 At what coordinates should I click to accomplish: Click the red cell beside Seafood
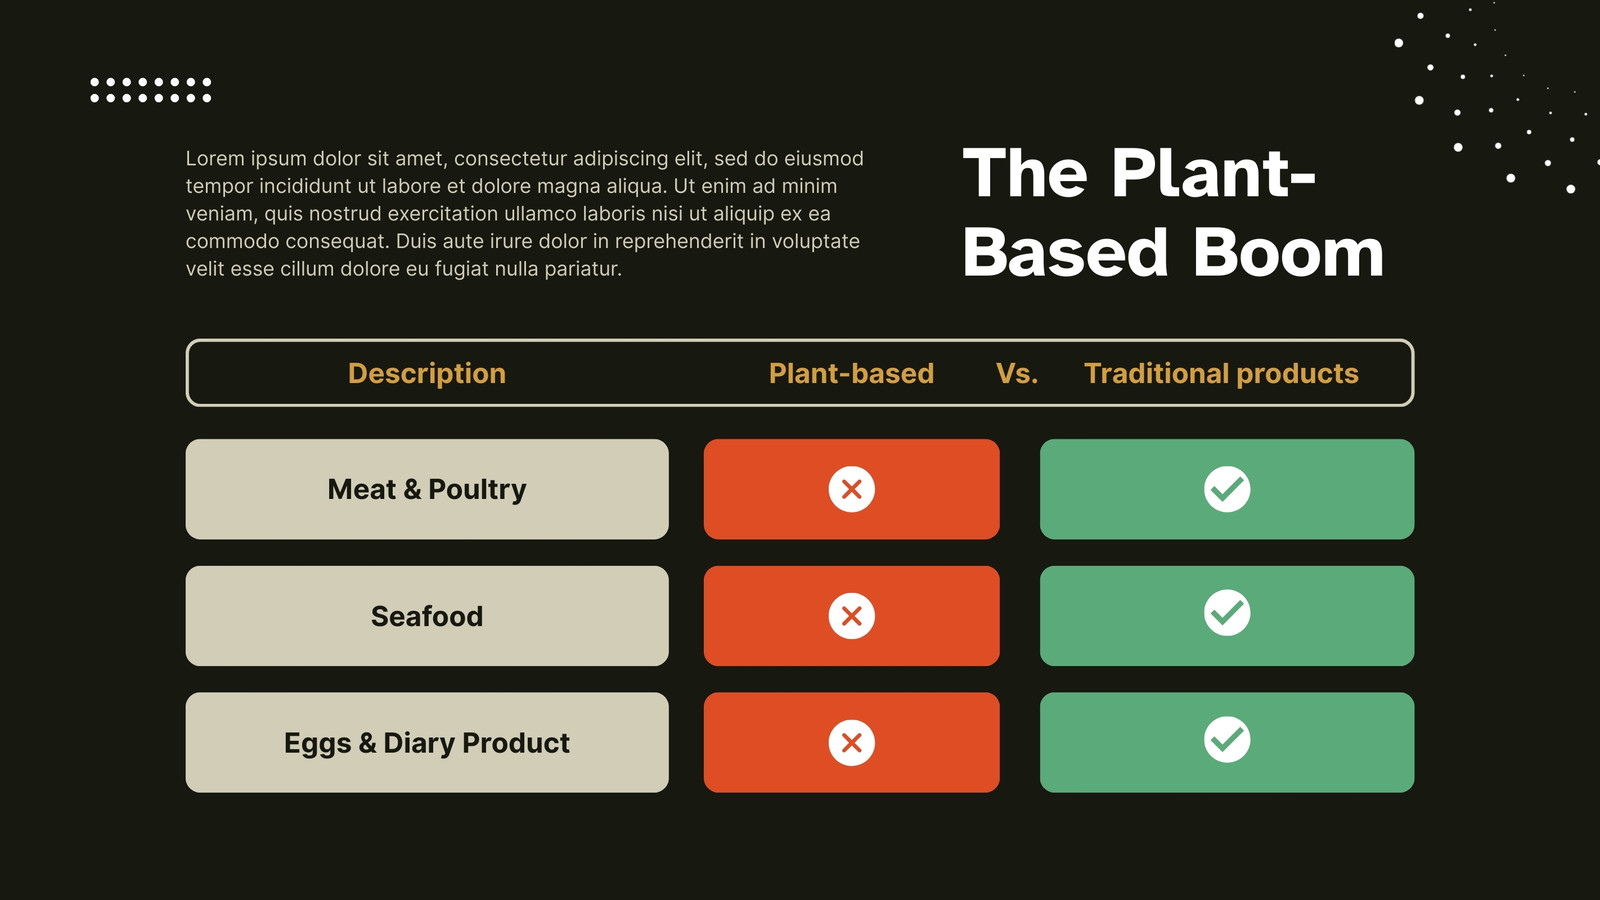coord(851,616)
